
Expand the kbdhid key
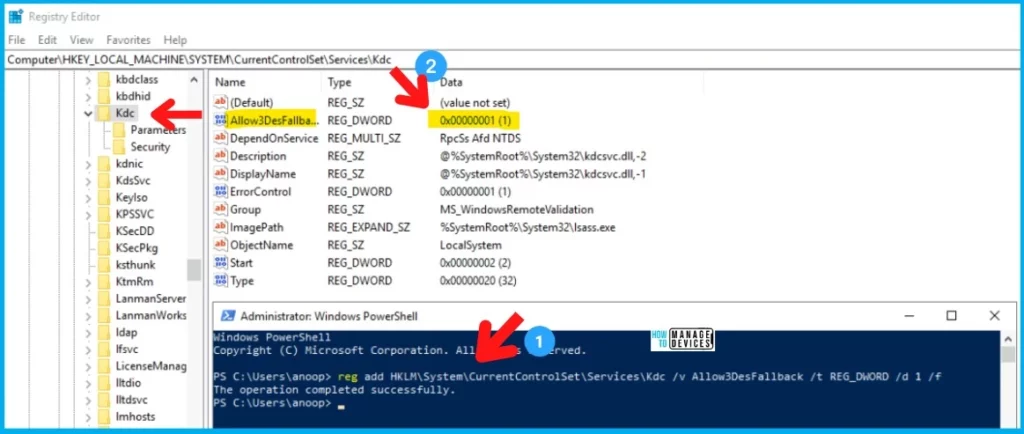pyautogui.click(x=88, y=97)
